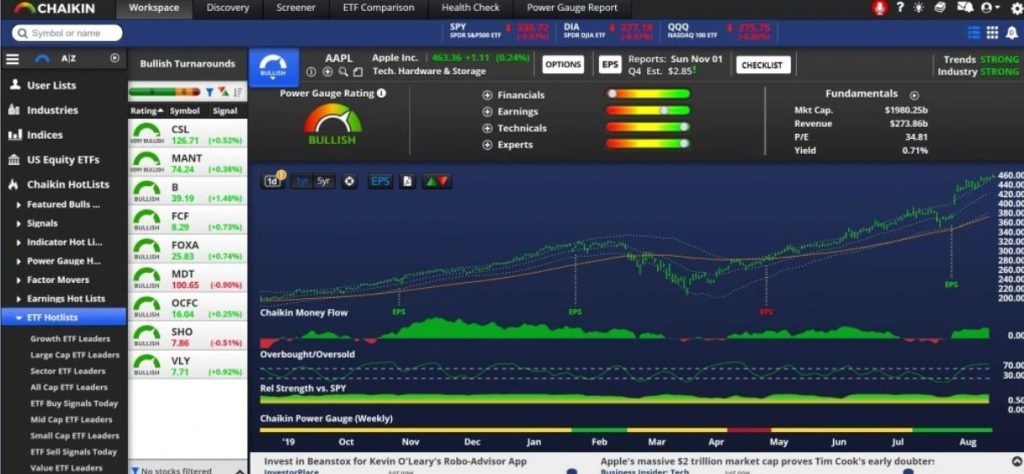The height and width of the screenshot is (474, 1024).
Task: Click the CHECKLIST button
Action: pyautogui.click(x=763, y=65)
